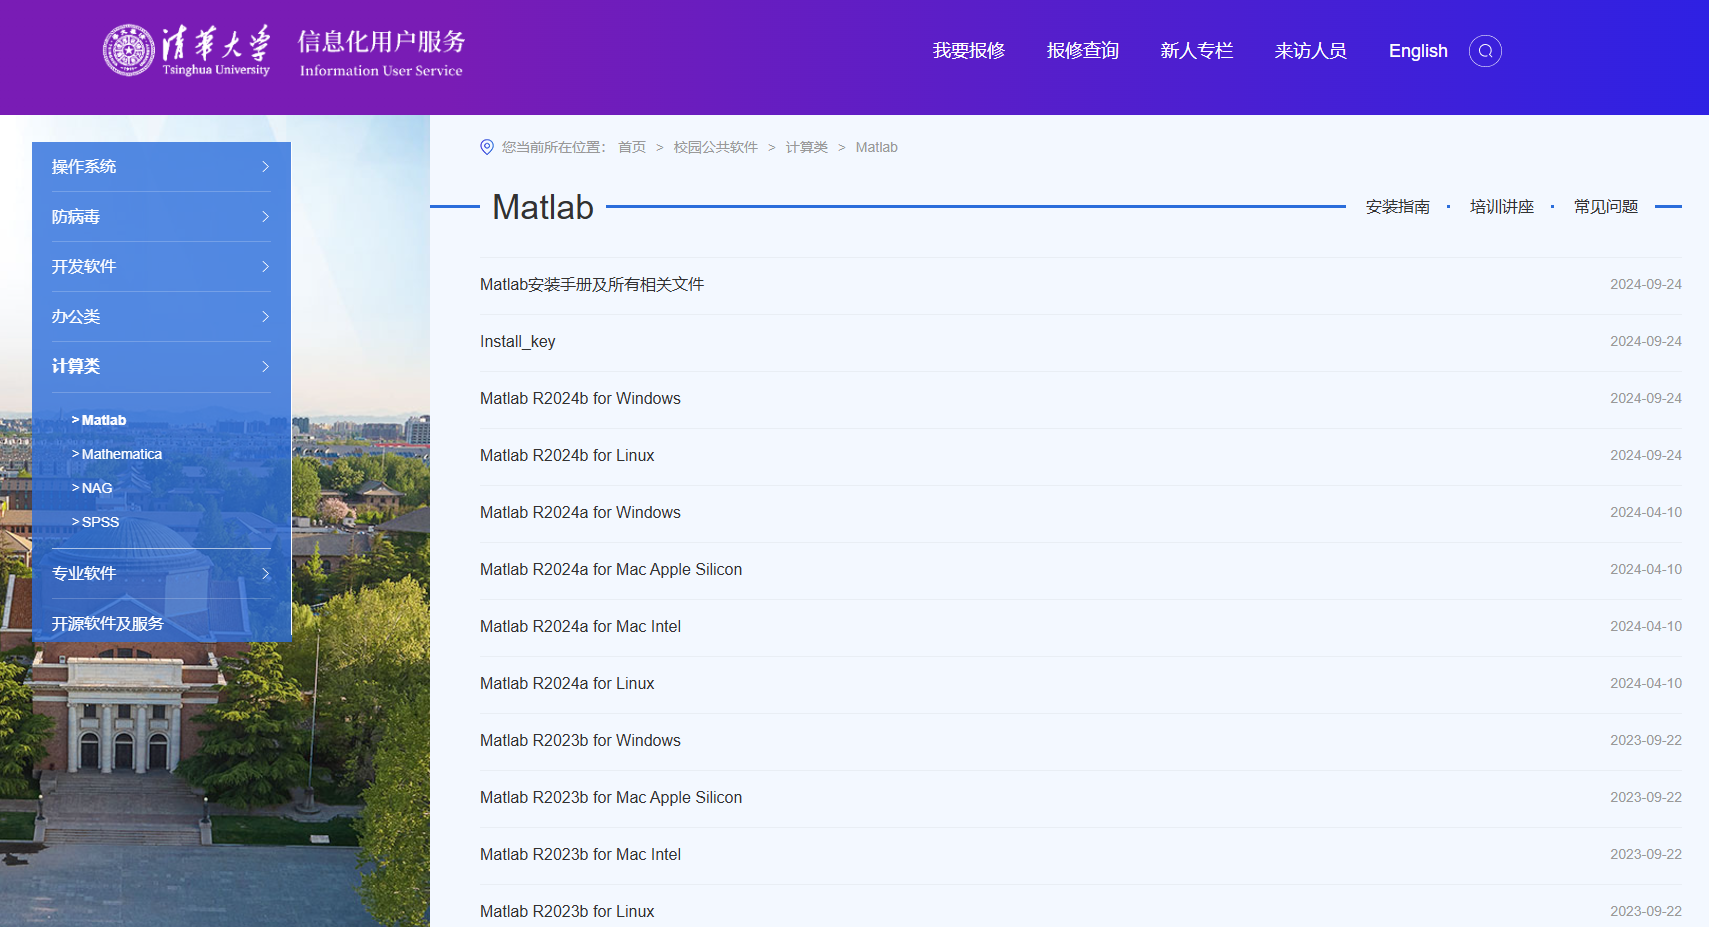Image resolution: width=1709 pixels, height=927 pixels.
Task: Open Matlab R2023b for Windows
Action: (x=580, y=741)
